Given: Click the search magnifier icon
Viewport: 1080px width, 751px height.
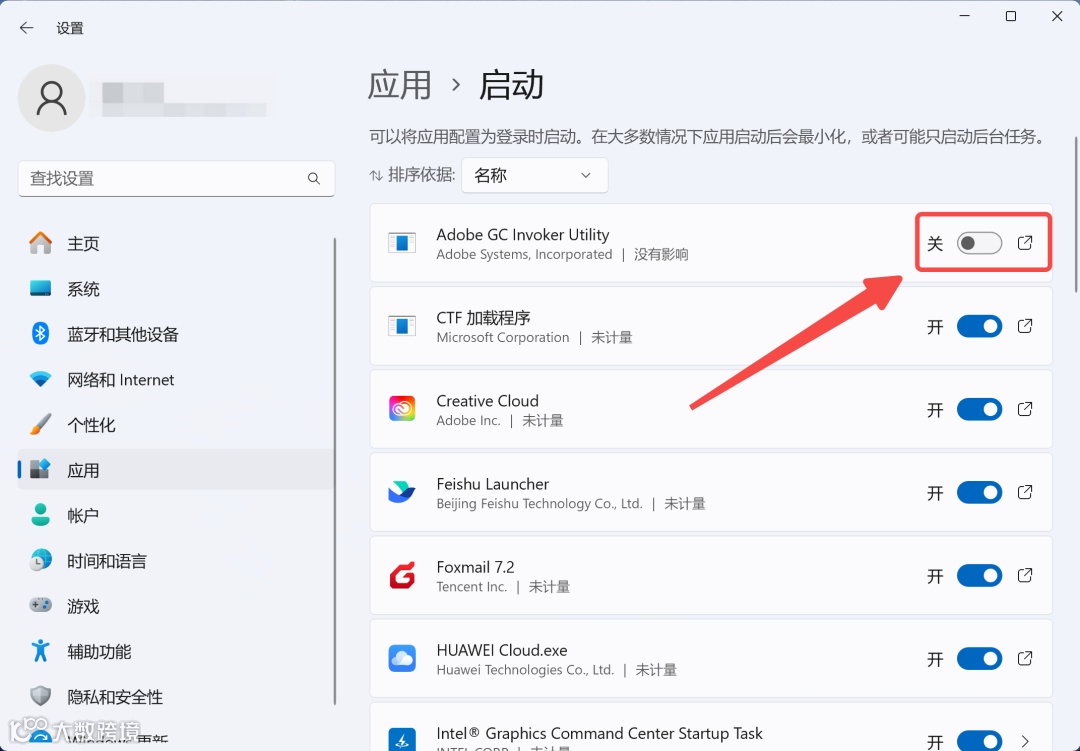Looking at the screenshot, I should tap(313, 178).
